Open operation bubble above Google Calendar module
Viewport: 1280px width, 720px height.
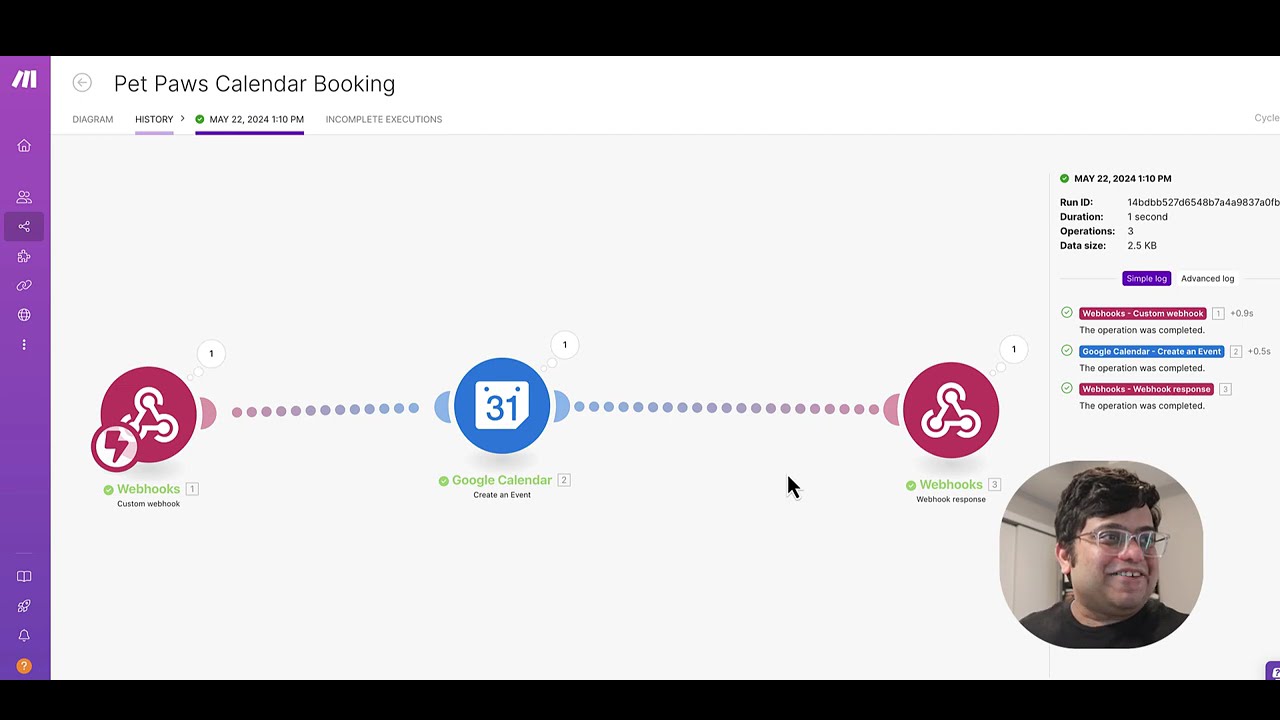(x=564, y=345)
